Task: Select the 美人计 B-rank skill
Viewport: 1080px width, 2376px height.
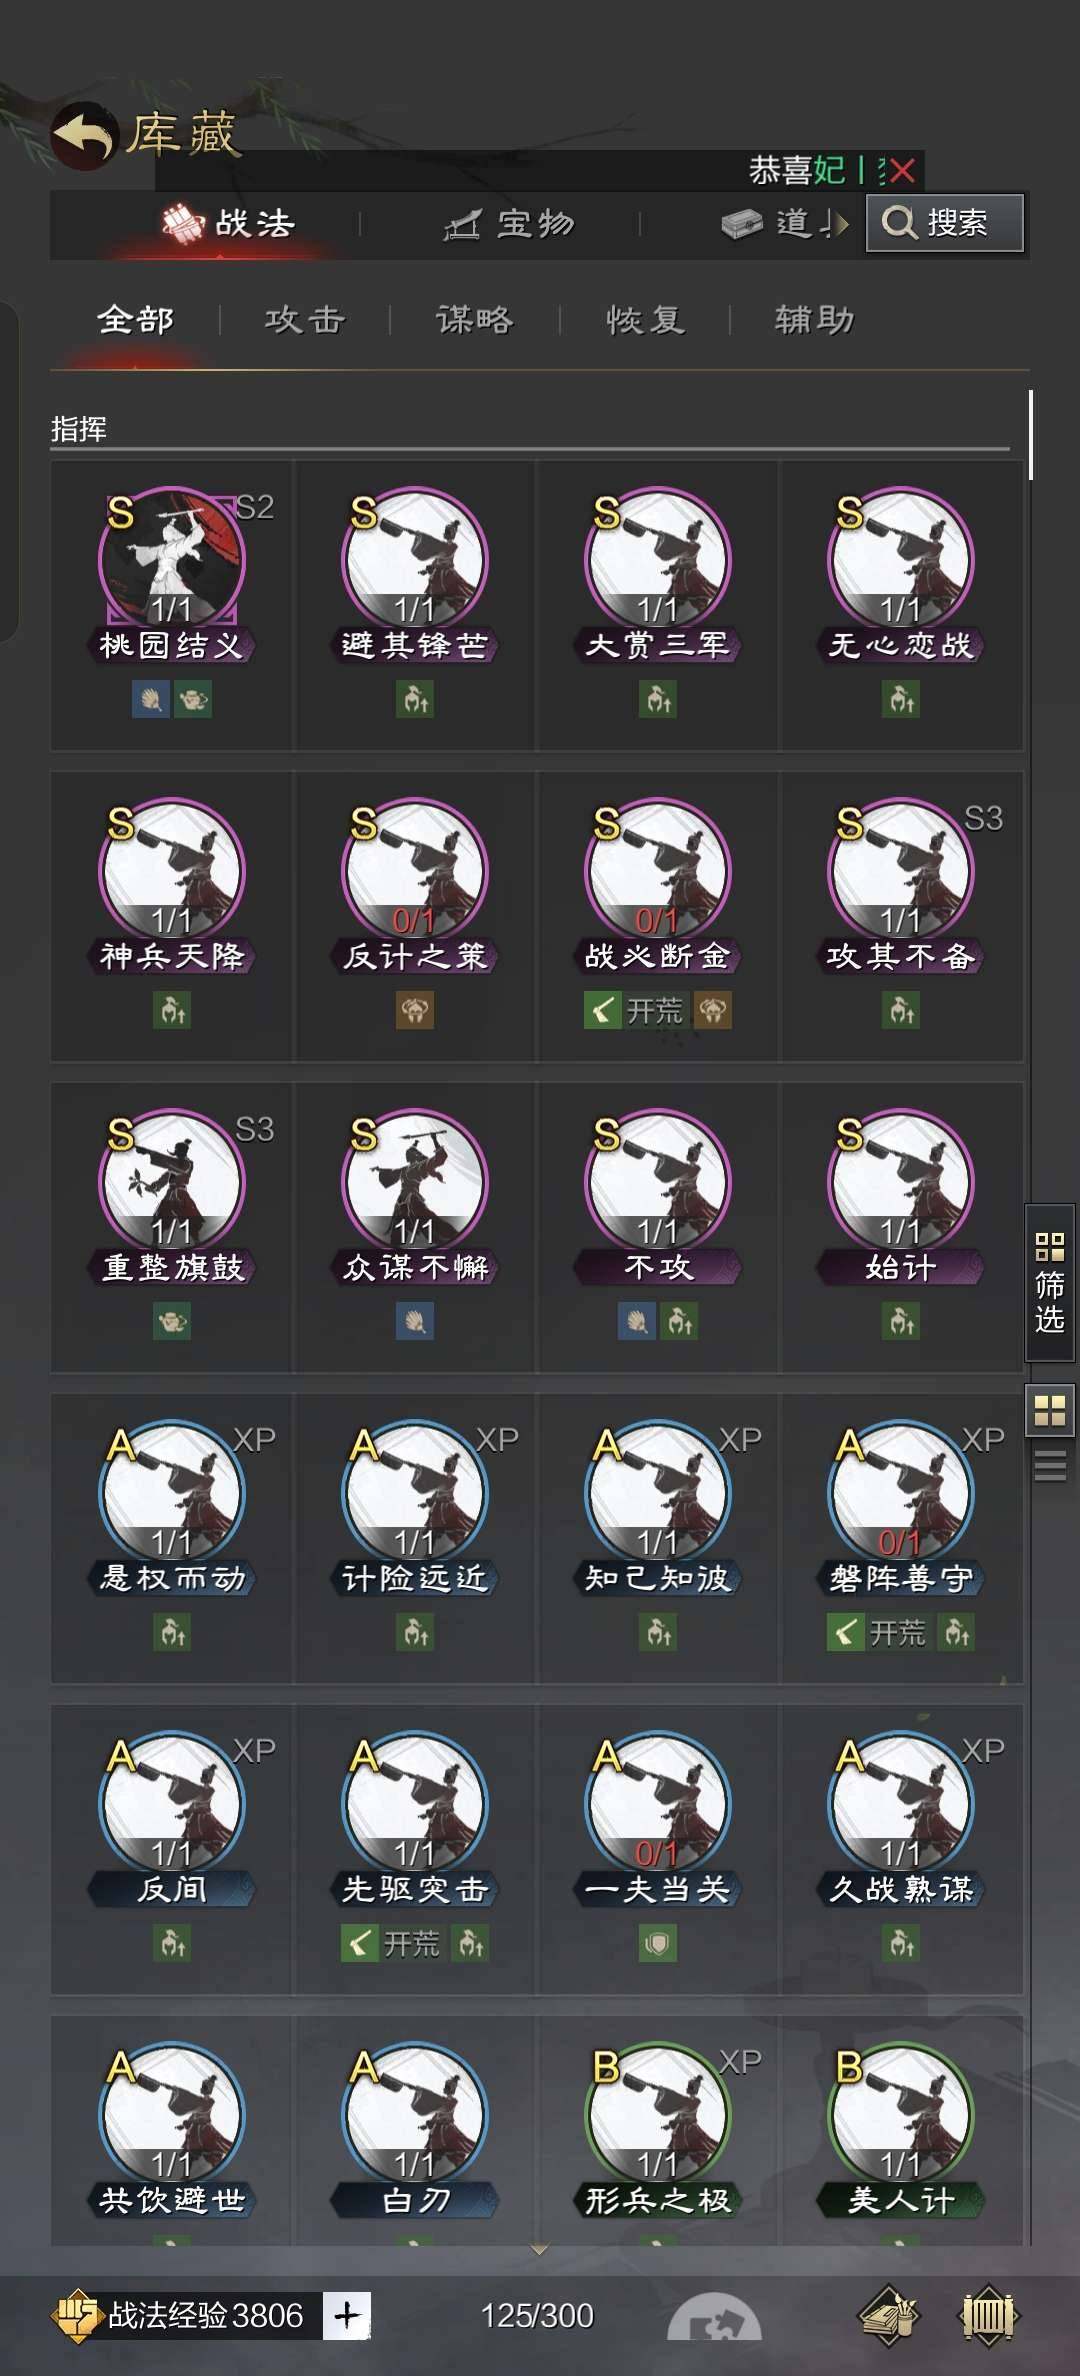Action: pyautogui.click(x=901, y=2114)
